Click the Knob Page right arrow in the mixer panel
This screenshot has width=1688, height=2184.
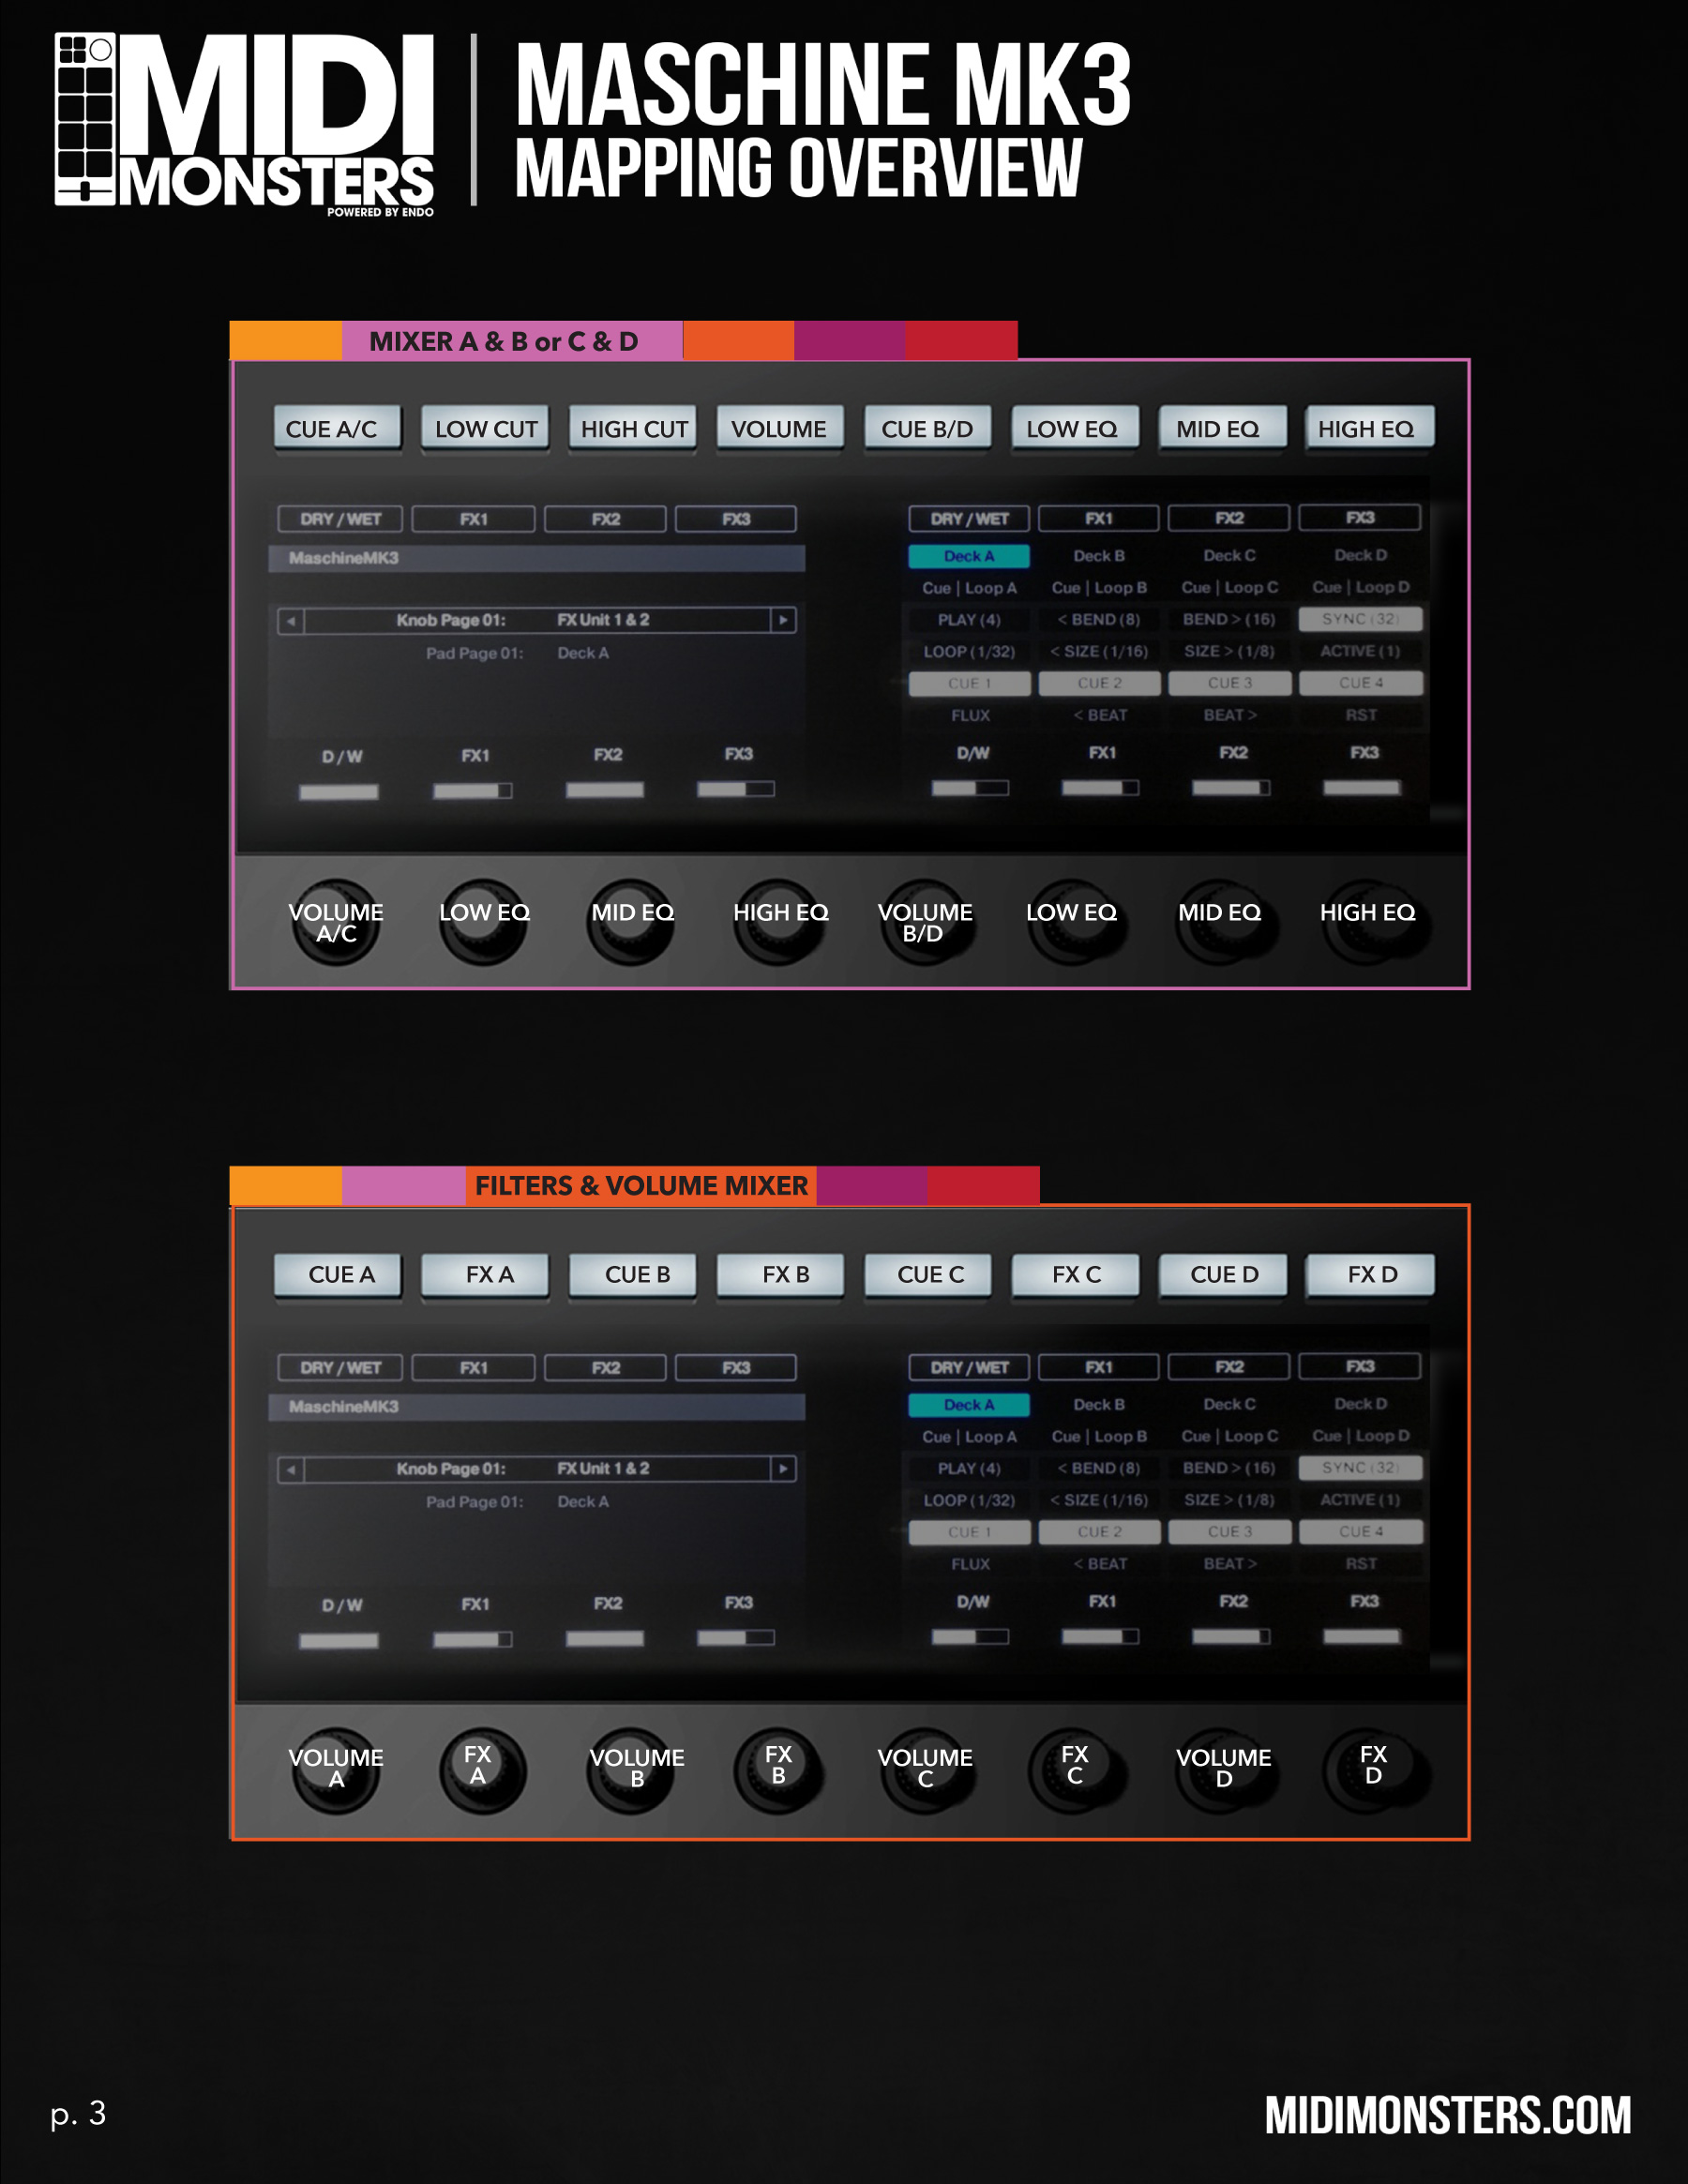pos(783,620)
